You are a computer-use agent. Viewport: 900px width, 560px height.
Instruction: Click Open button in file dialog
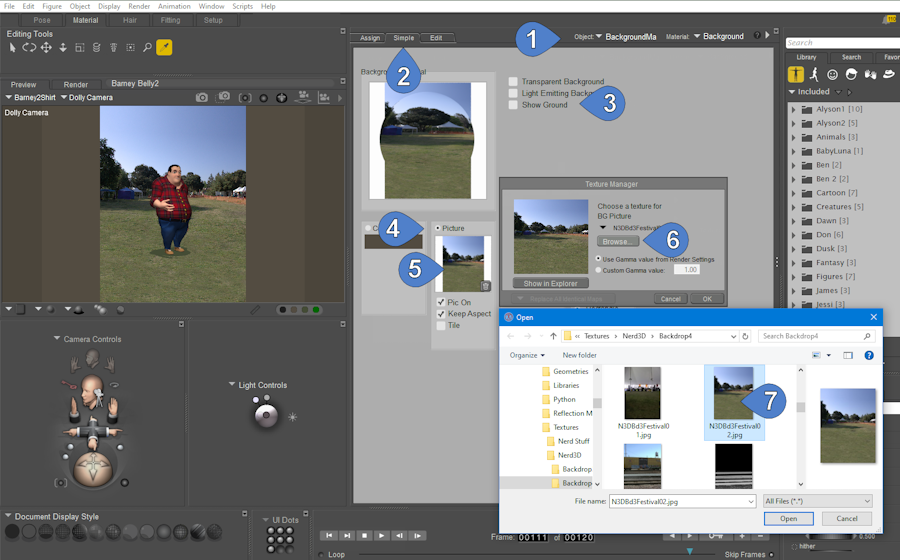pos(788,518)
